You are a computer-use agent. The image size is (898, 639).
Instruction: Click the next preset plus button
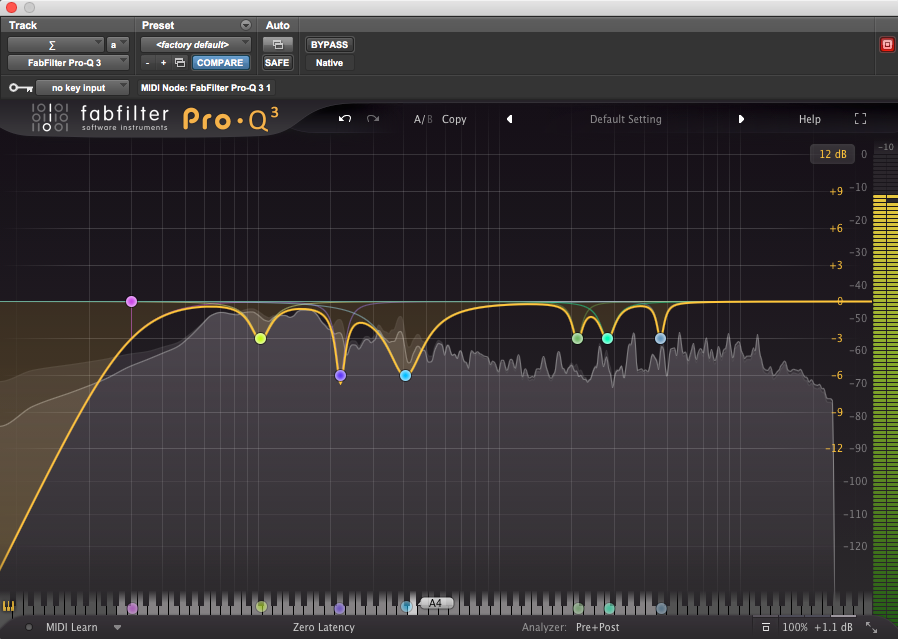163,62
